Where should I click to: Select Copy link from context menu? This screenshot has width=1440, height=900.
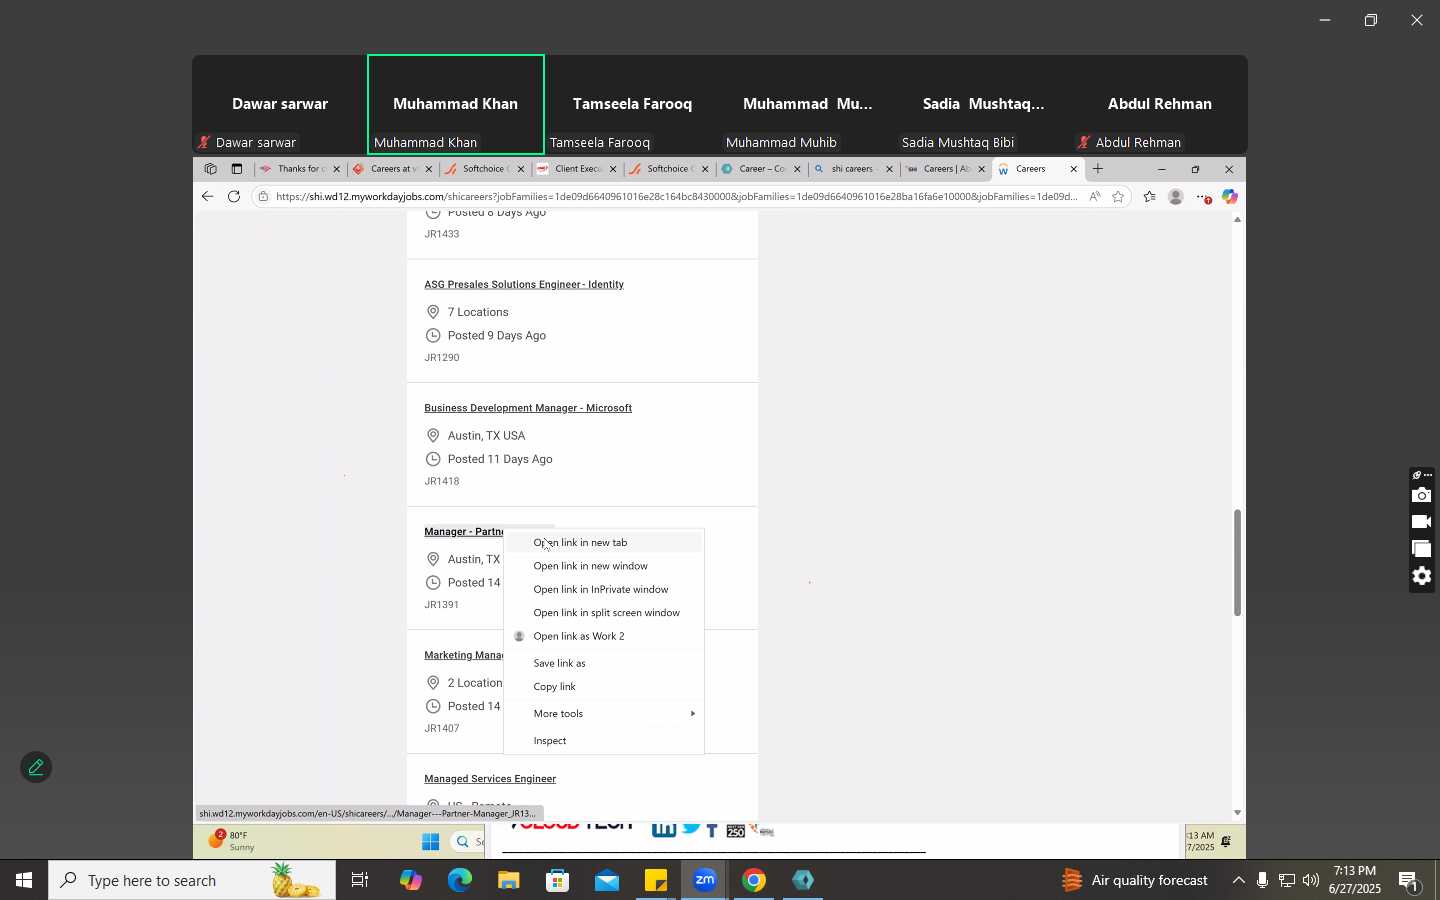click(x=604, y=687)
